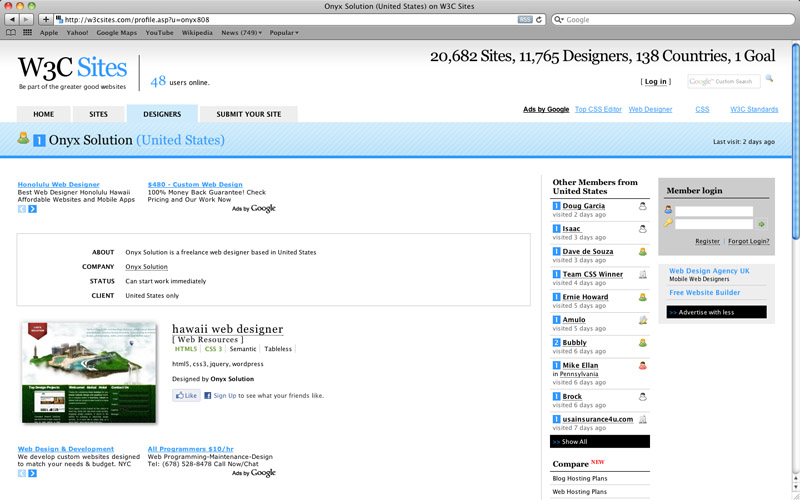Open the bookmarks book icon

[x=11, y=33]
